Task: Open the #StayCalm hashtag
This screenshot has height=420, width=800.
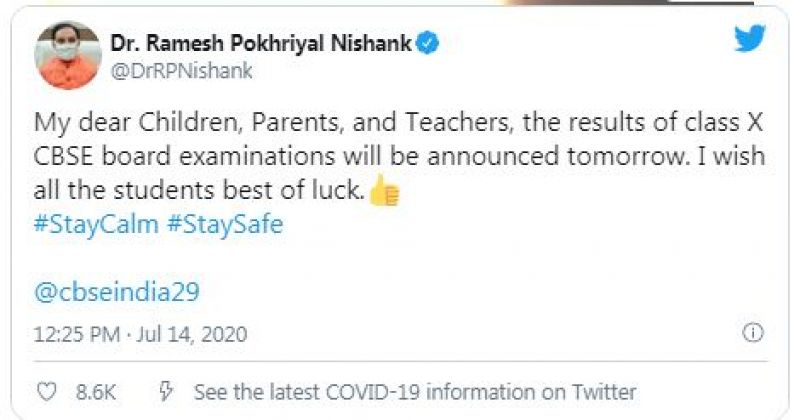Action: point(96,224)
